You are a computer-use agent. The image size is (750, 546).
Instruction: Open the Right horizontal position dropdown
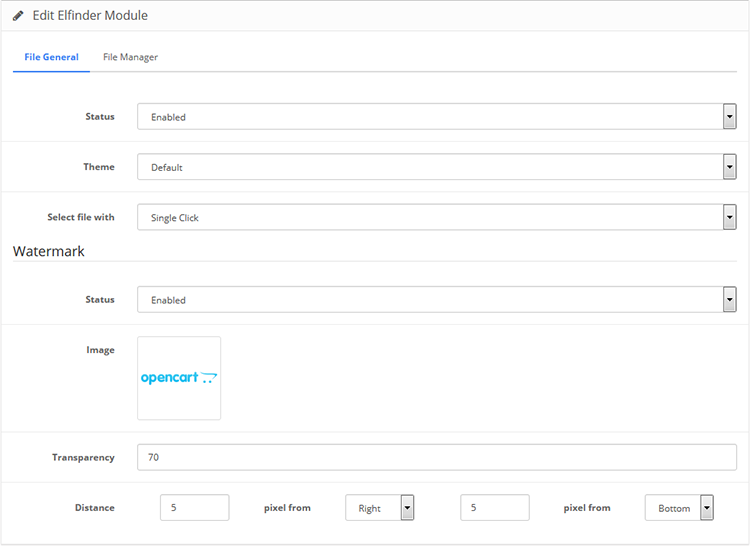point(379,508)
